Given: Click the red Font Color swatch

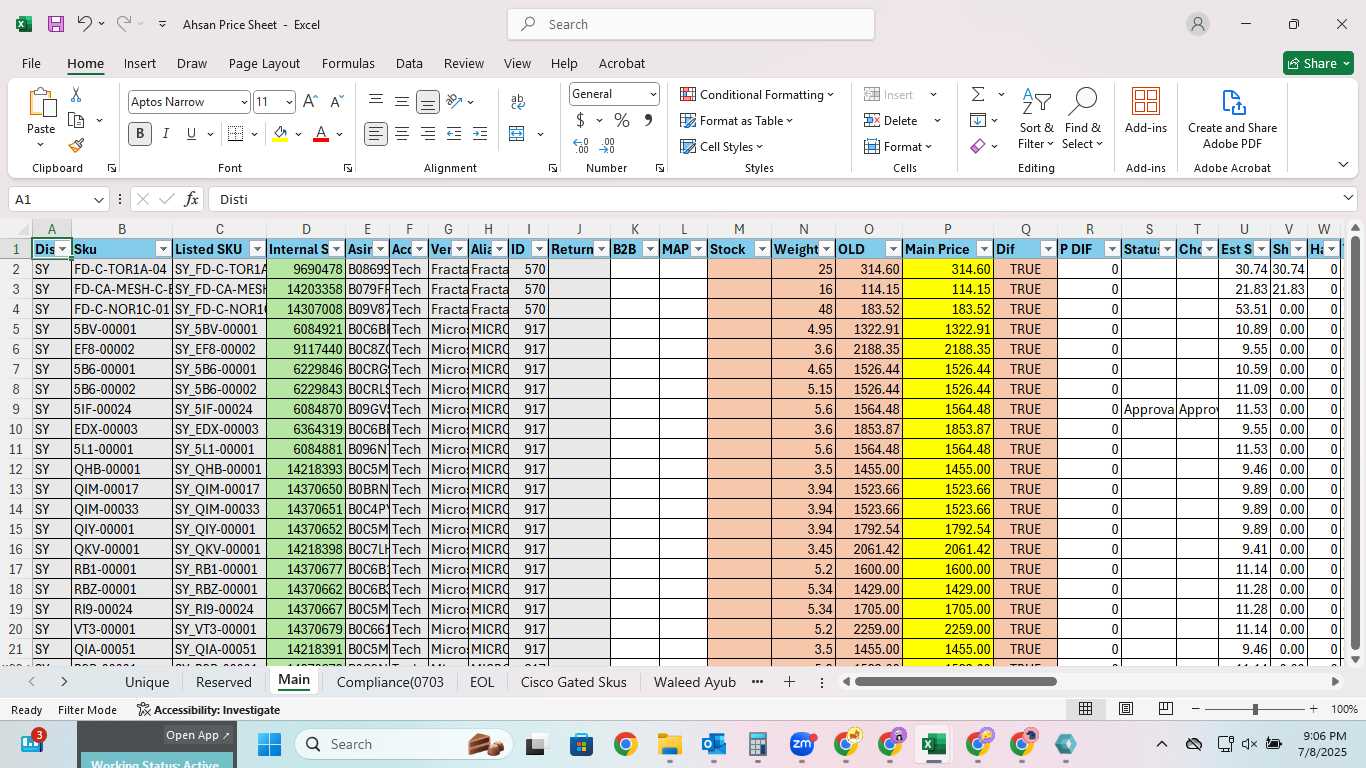Looking at the screenshot, I should coord(321,134).
